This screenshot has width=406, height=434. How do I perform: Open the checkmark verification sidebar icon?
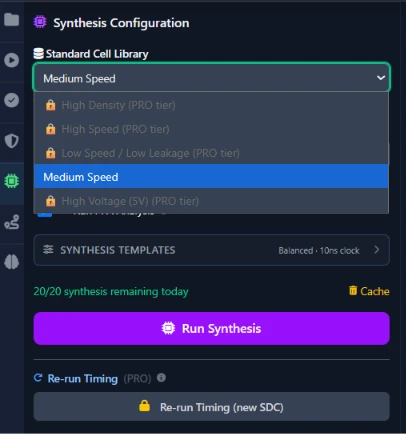(12, 100)
